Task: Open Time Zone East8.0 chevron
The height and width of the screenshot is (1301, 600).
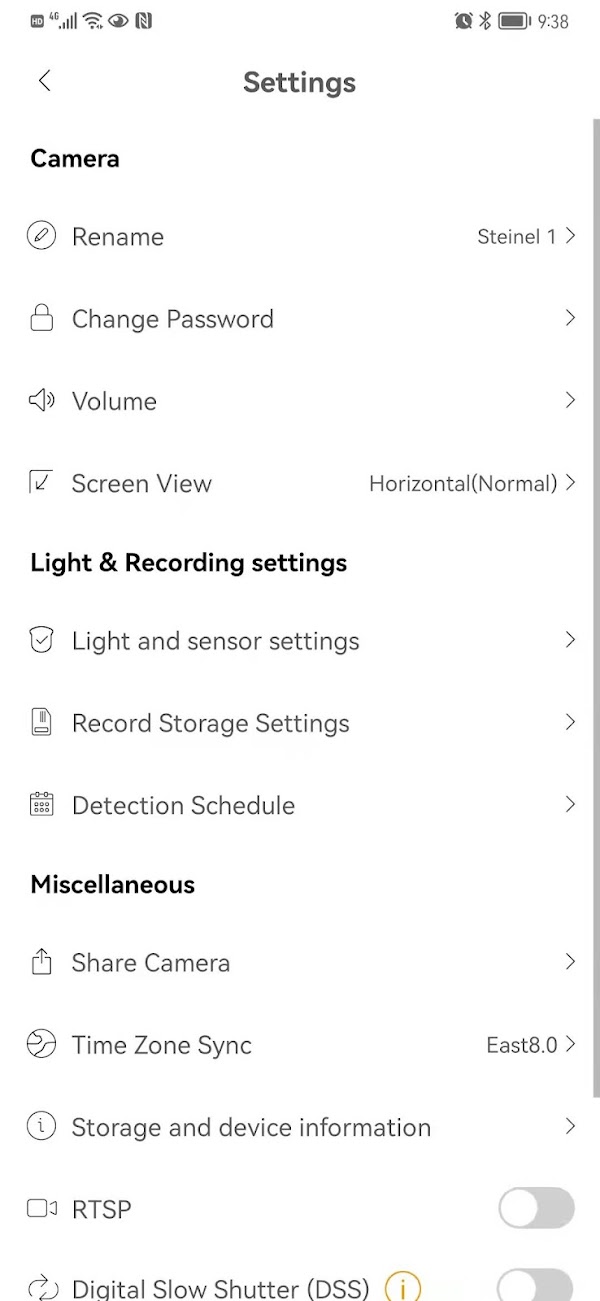Action: [x=570, y=1045]
